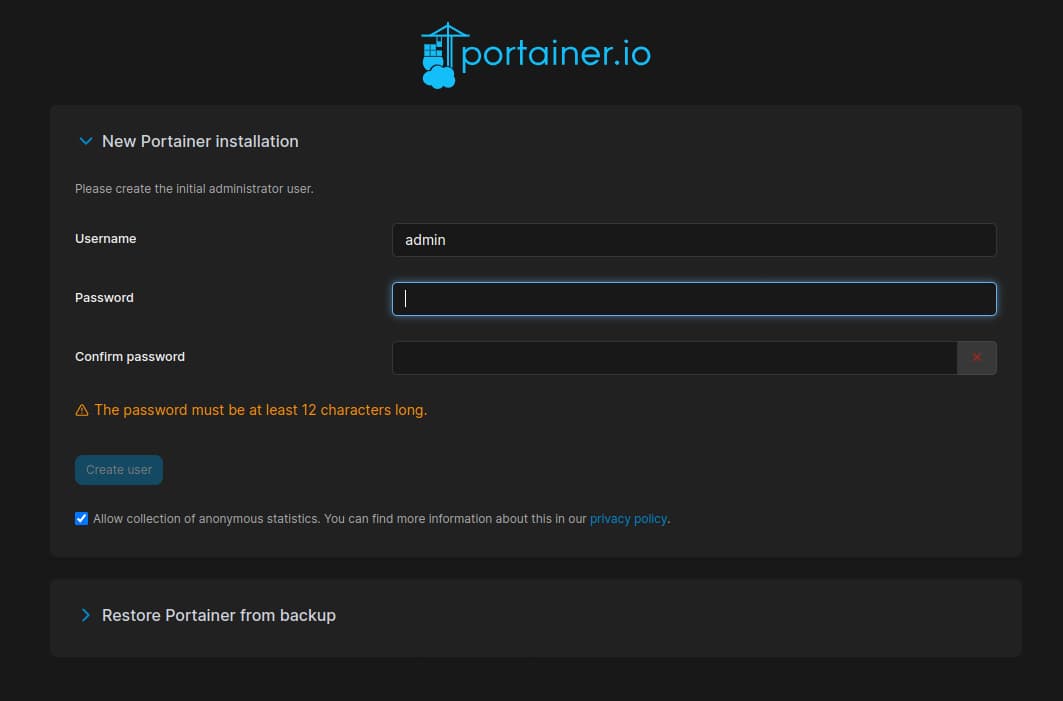Select the New Portainer installation heading

click(x=200, y=141)
